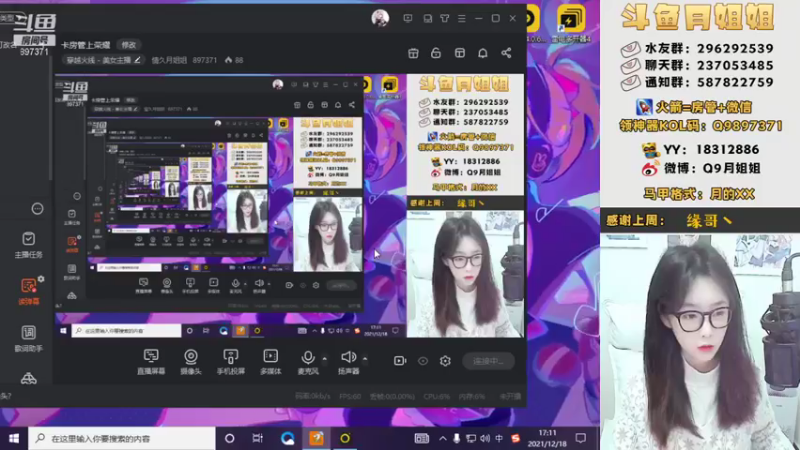The height and width of the screenshot is (450, 800).
Task: Open Cortana circle on the taskbar
Action: click(x=230, y=438)
